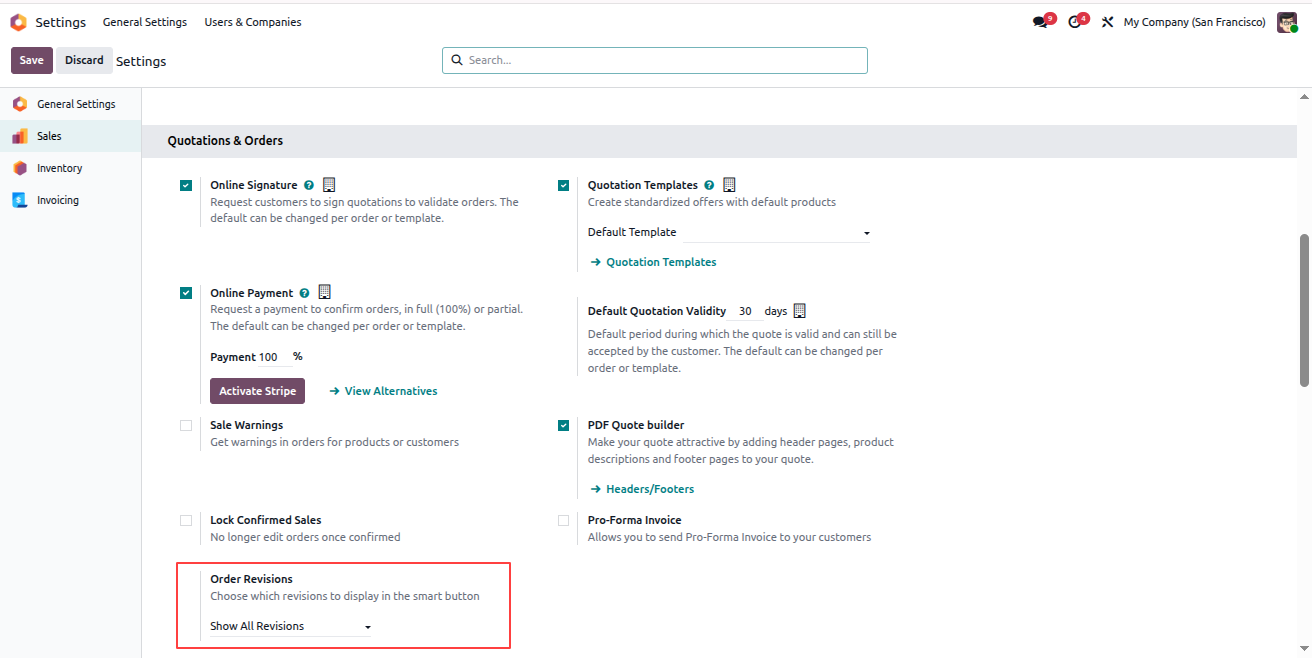Click the vertical scrollbar thumb
Viewport: 1312px width, 658px height.
(x=1304, y=310)
